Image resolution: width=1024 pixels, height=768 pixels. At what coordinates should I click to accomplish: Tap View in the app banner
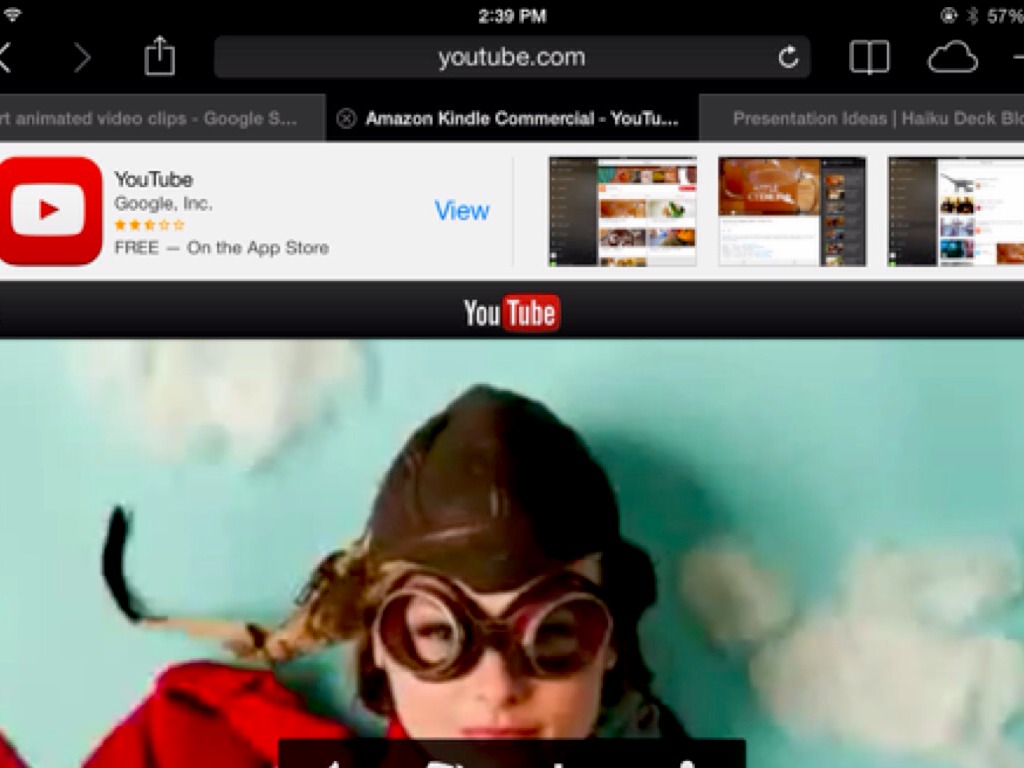pos(461,211)
